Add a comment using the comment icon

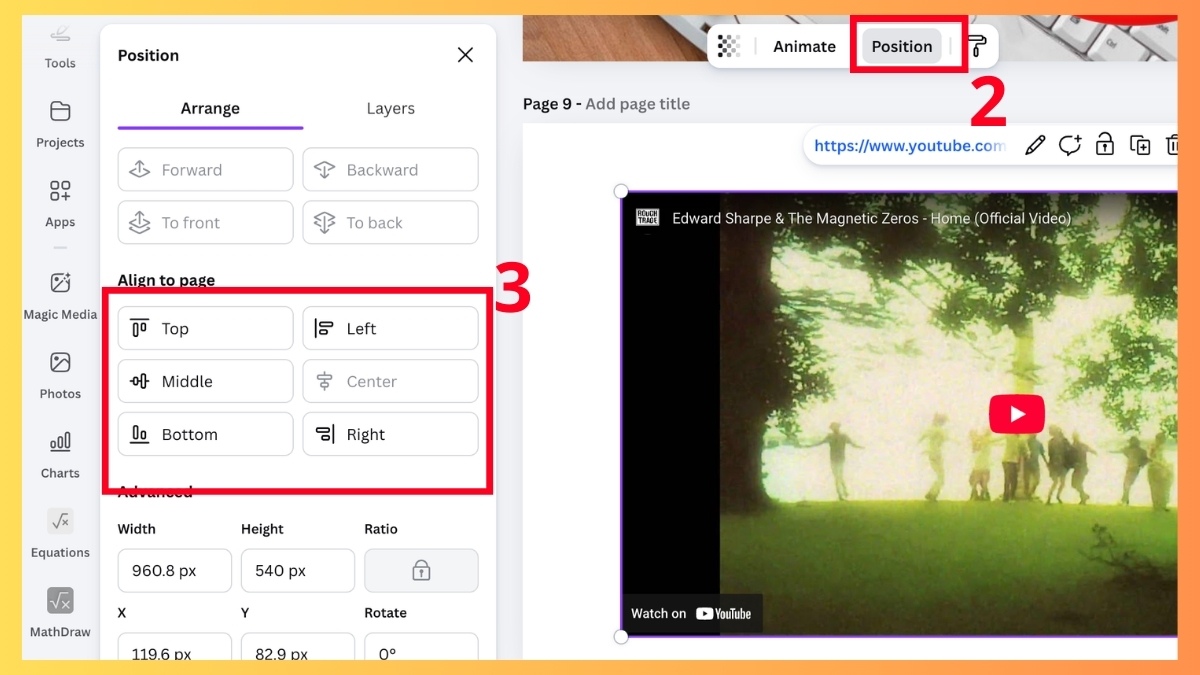point(1070,145)
